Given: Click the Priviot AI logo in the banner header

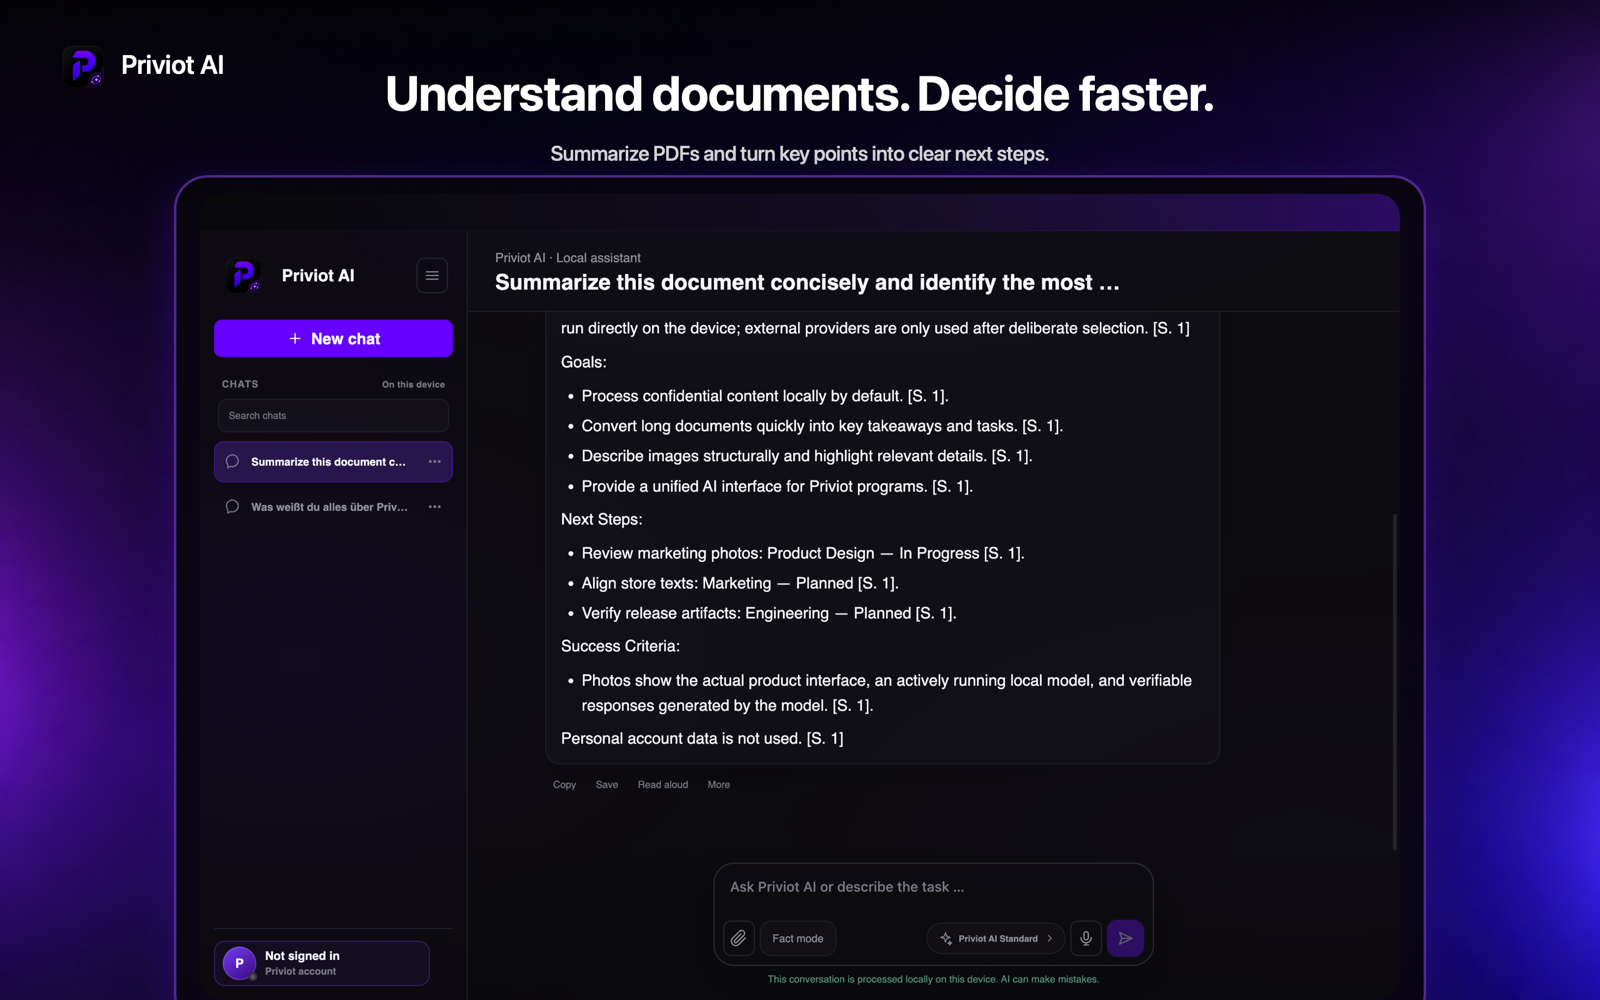Looking at the screenshot, I should 83,66.
